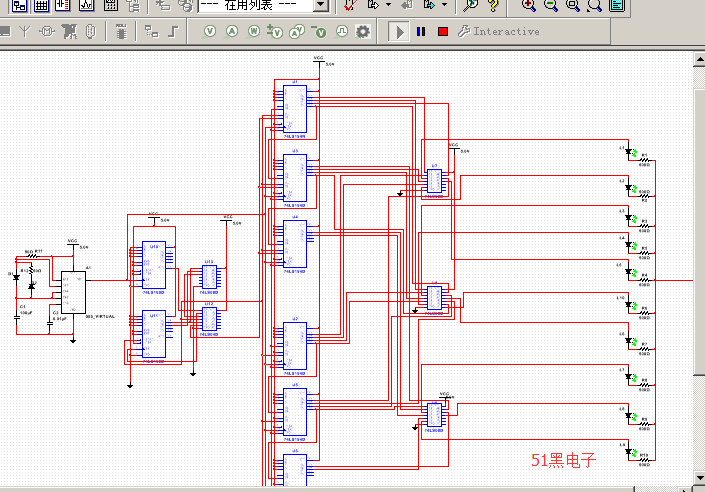Toggle the Design Toolbox panel
This screenshot has height=492, width=705.
coord(19,5)
